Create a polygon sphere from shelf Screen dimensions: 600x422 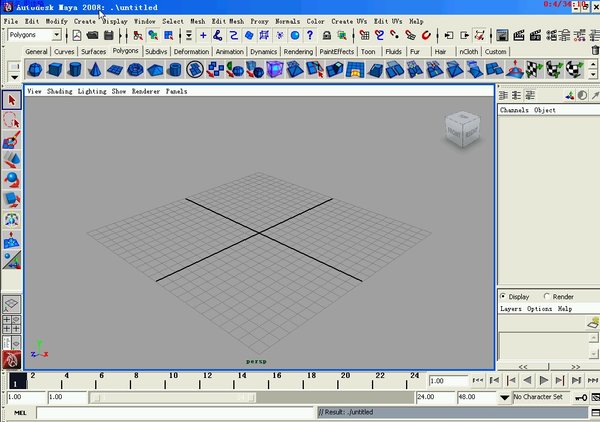pos(35,69)
